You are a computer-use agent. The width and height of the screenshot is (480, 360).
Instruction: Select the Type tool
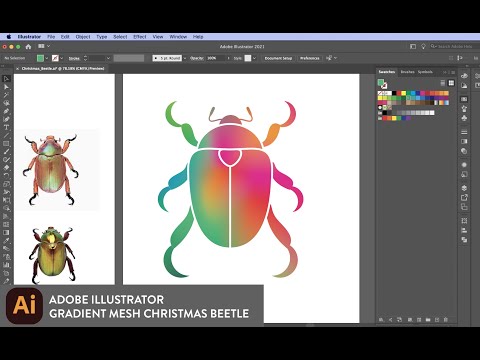(x=6, y=127)
